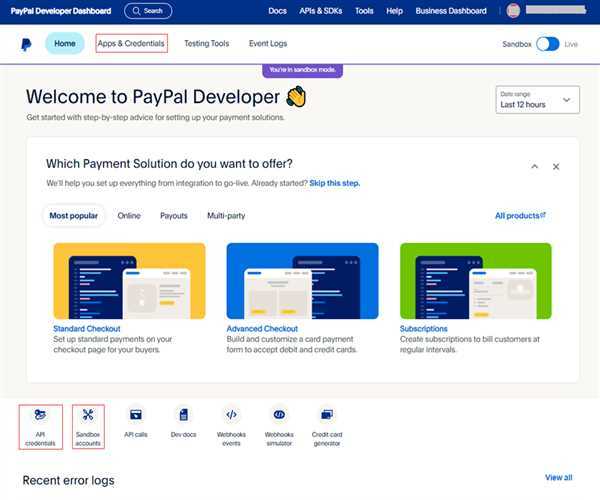
Task: Open the Date range dropdown
Action: (x=537, y=100)
